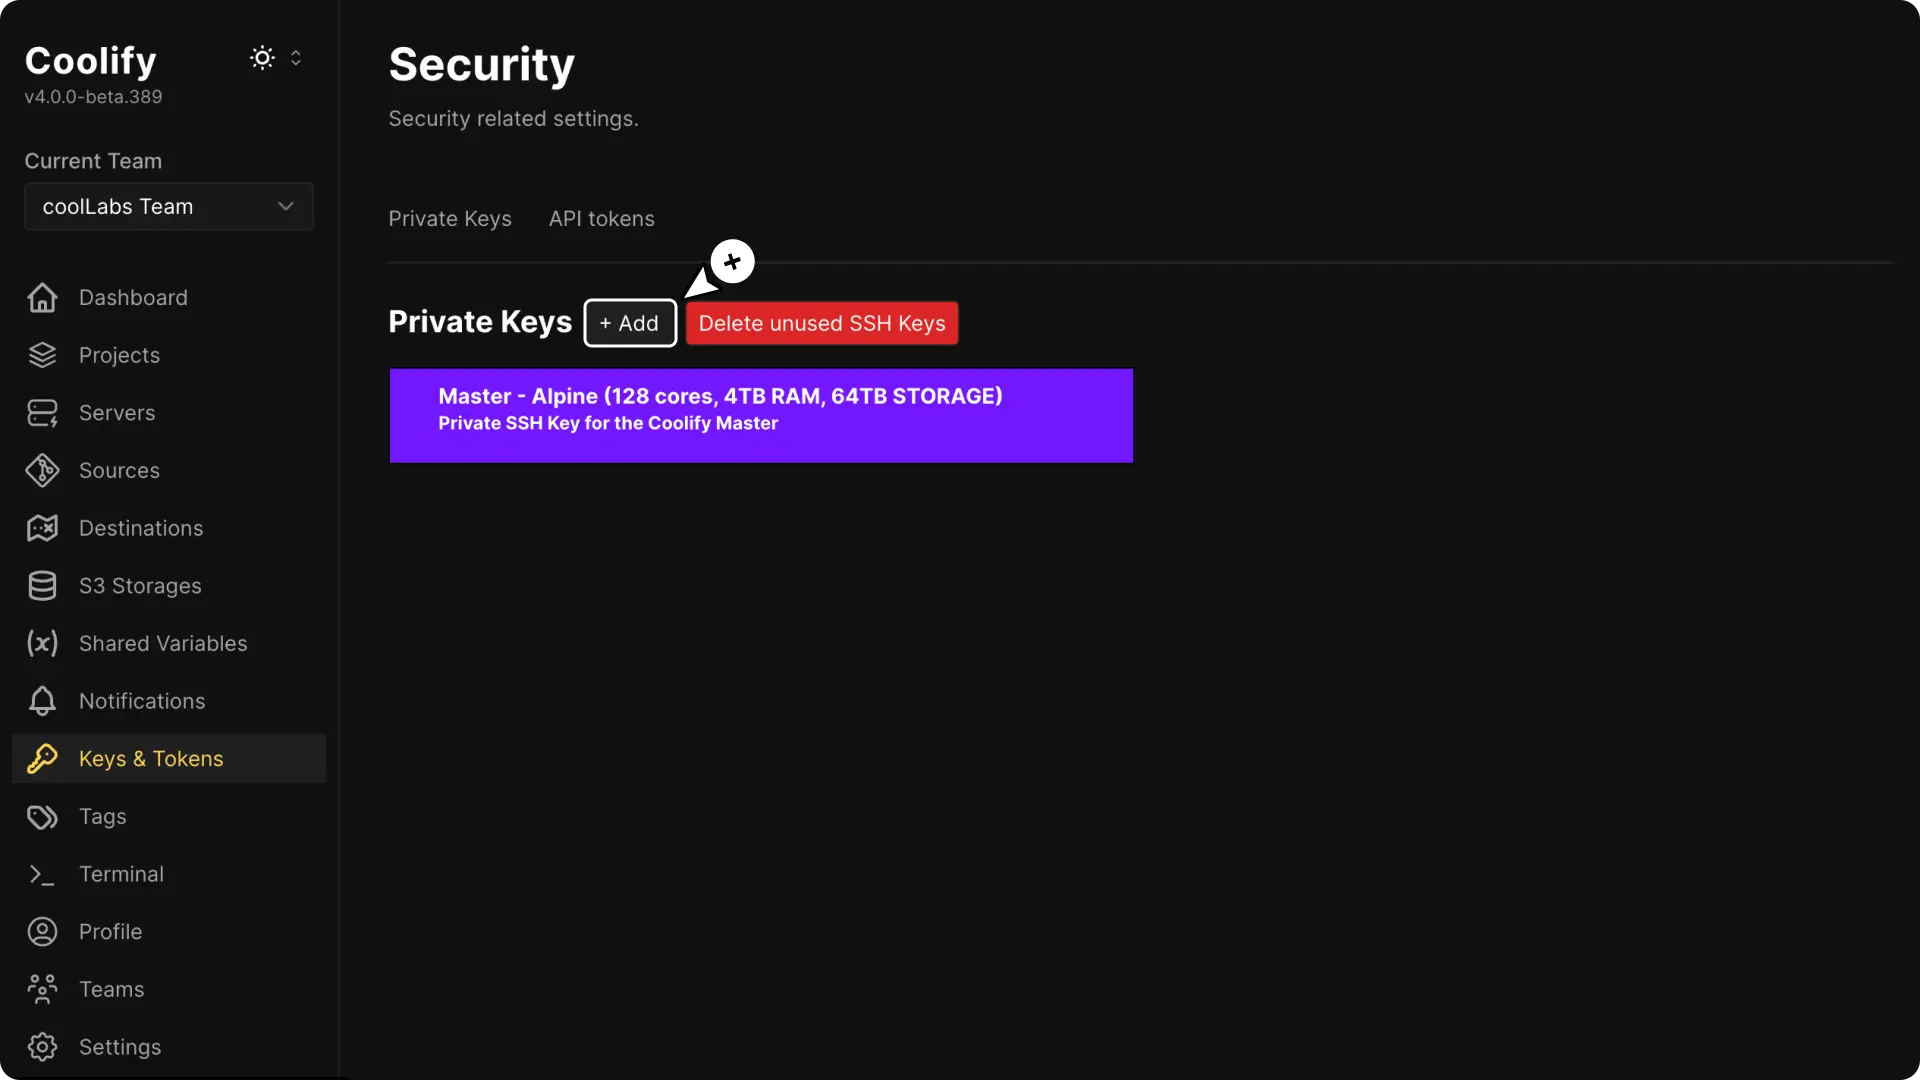The height and width of the screenshot is (1080, 1920).
Task: Click the Servers icon in sidebar
Action: [x=42, y=413]
